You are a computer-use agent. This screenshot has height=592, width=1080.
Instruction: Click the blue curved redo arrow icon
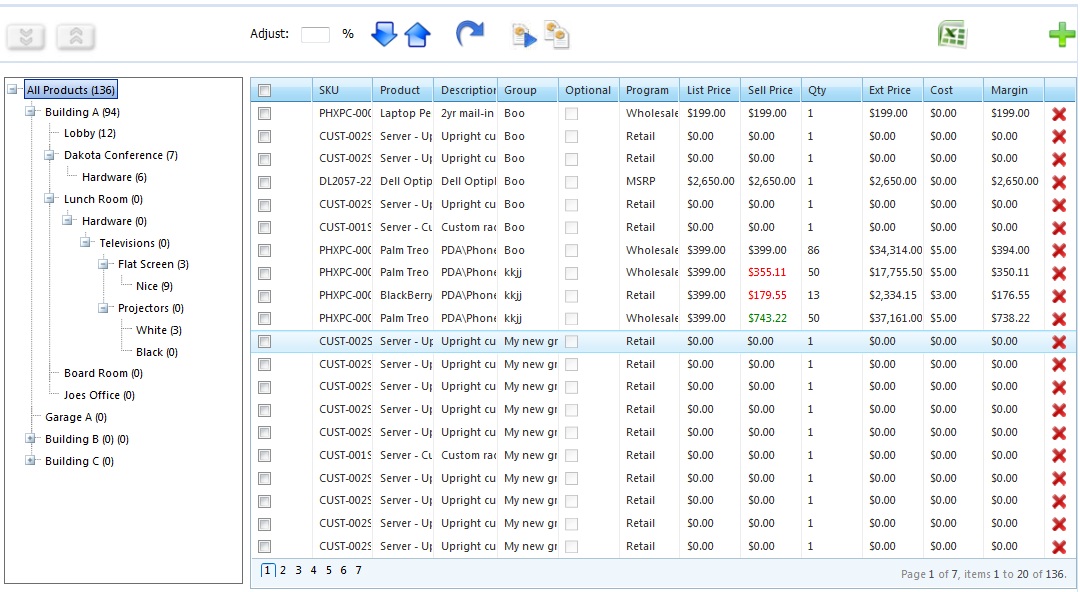469,35
